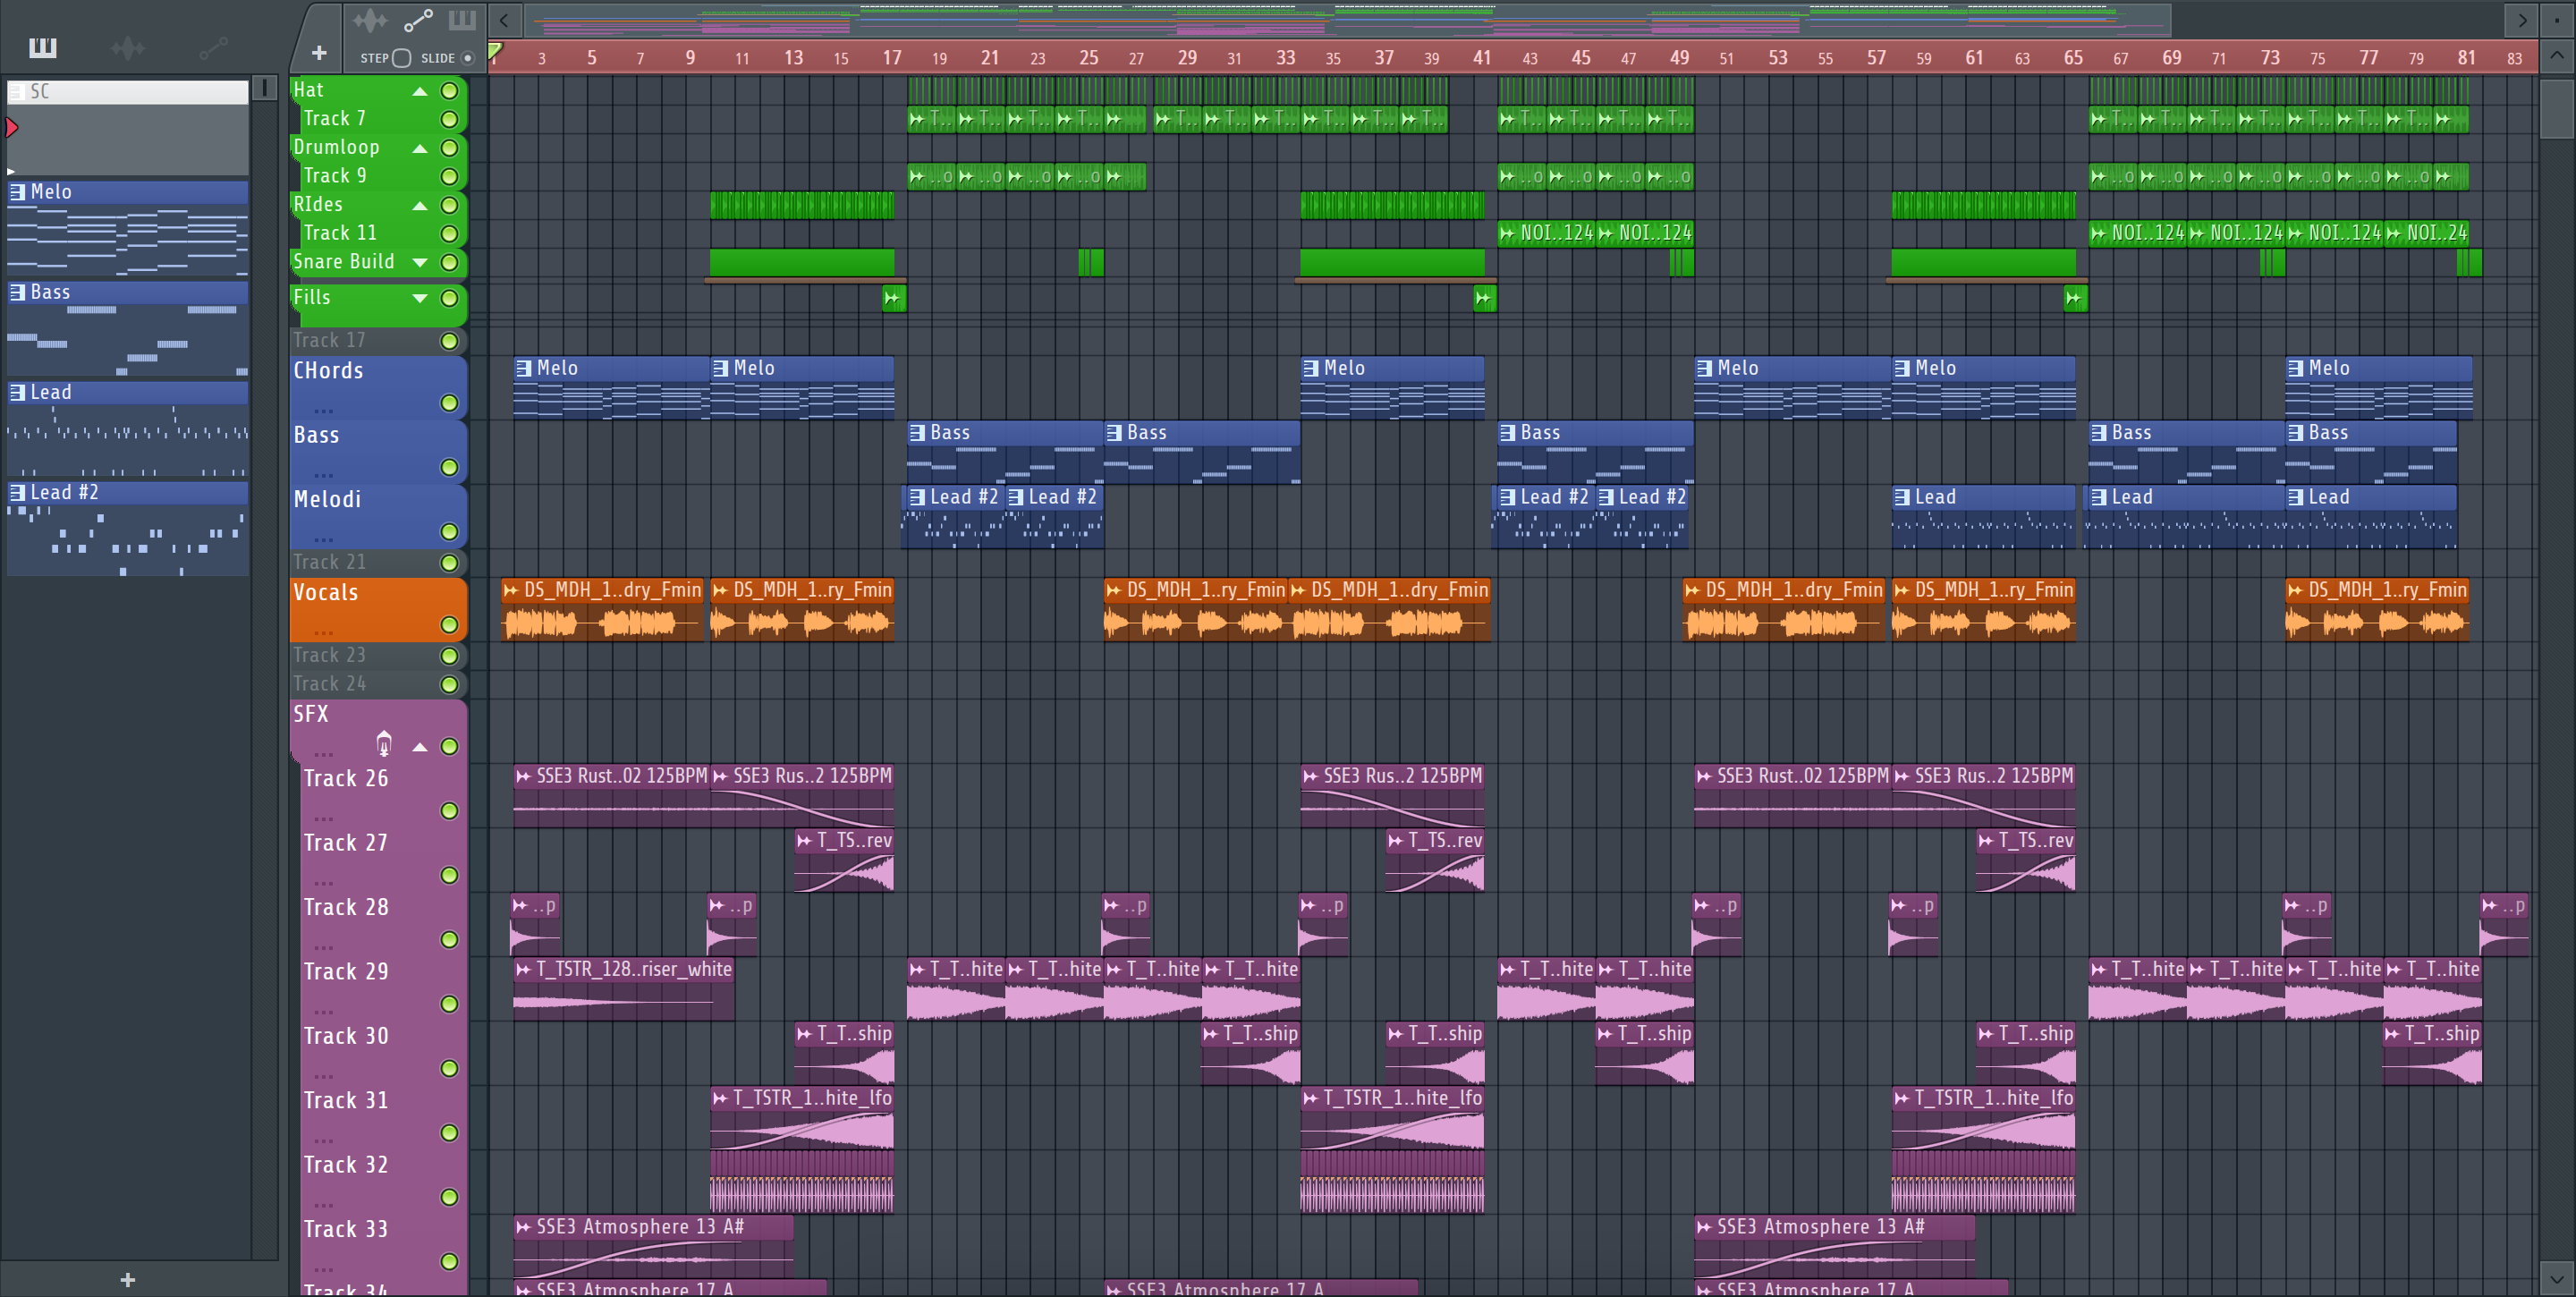
Task: Select the Bass pattern in picker
Action: (128, 328)
